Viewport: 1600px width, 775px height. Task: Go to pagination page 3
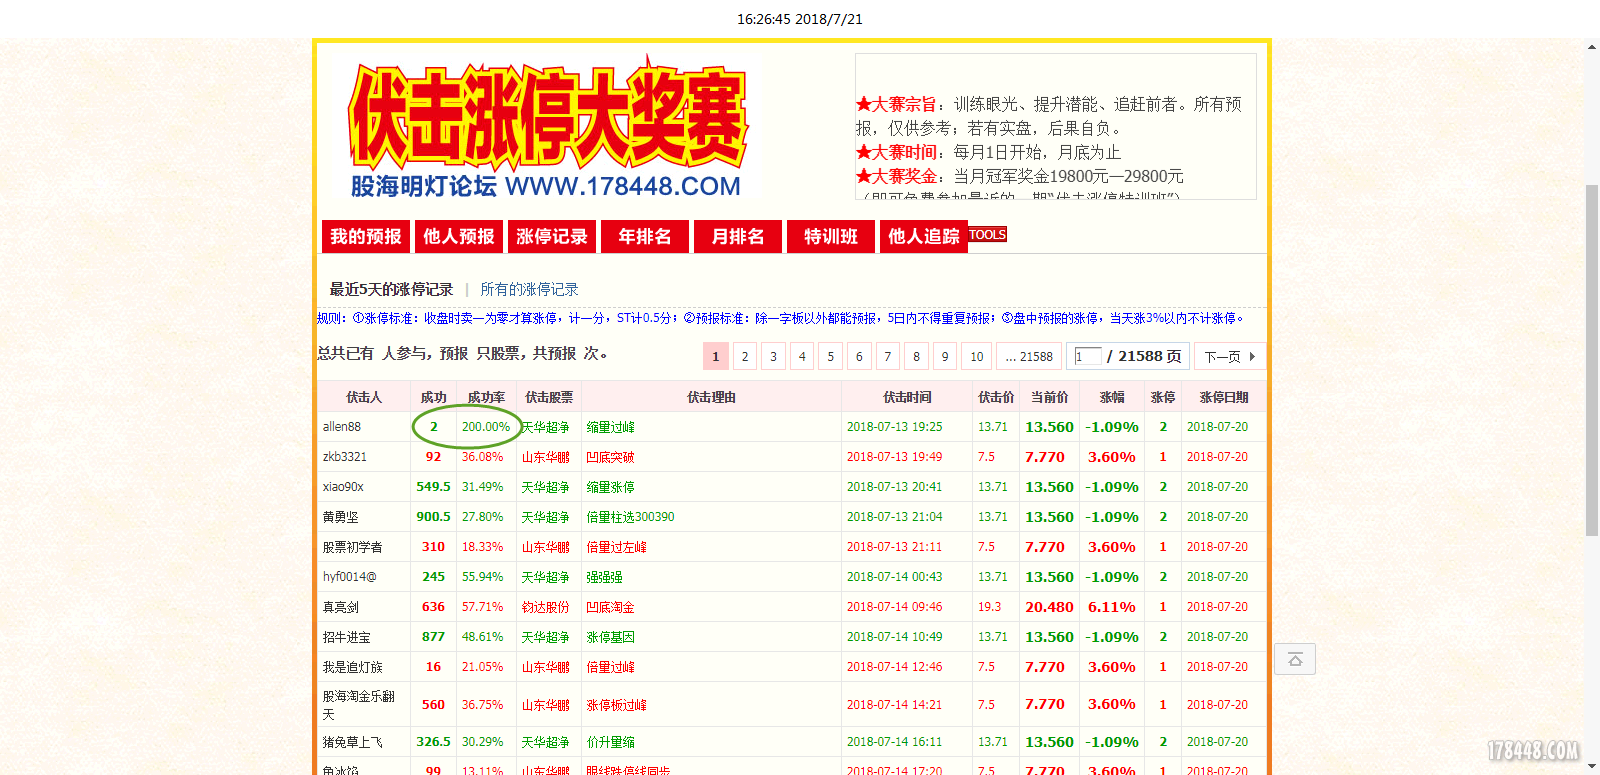click(773, 356)
